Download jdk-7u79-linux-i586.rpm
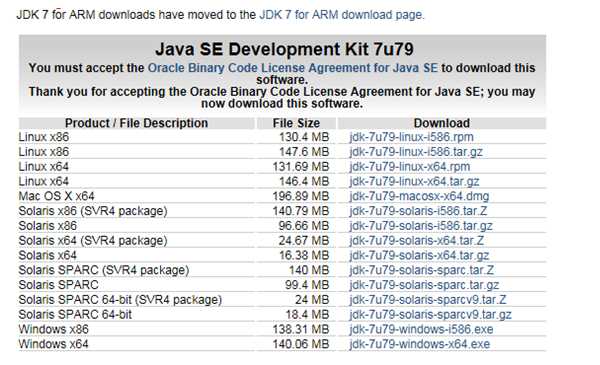This screenshot has width=600, height=365. 411,137
